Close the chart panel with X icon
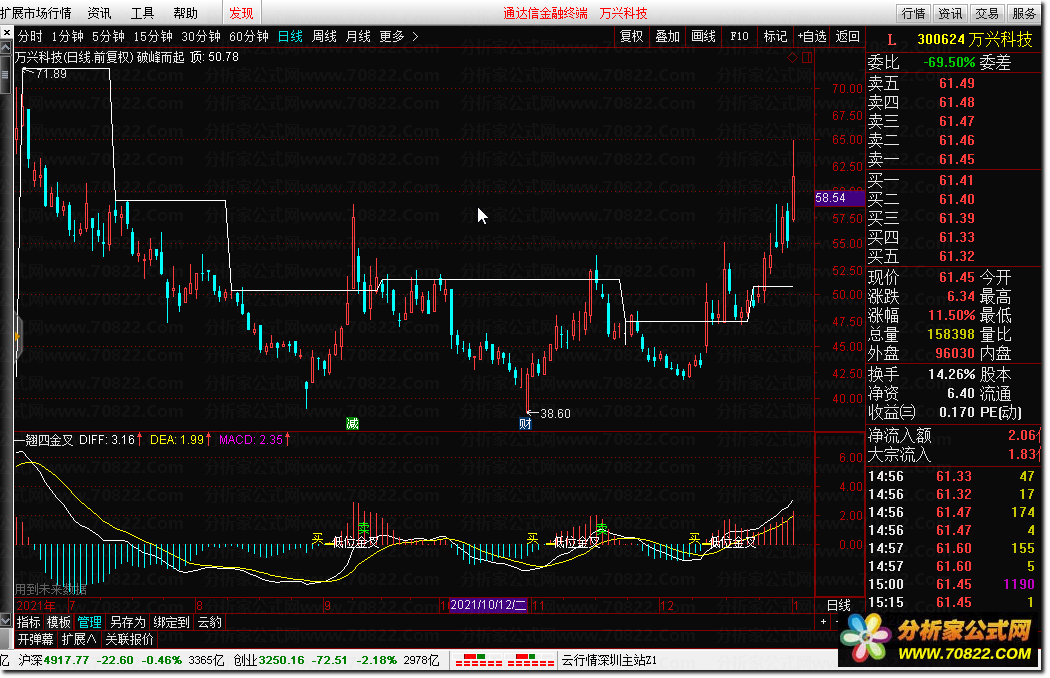This screenshot has height=678, width=1050. pyautogui.click(x=6, y=32)
